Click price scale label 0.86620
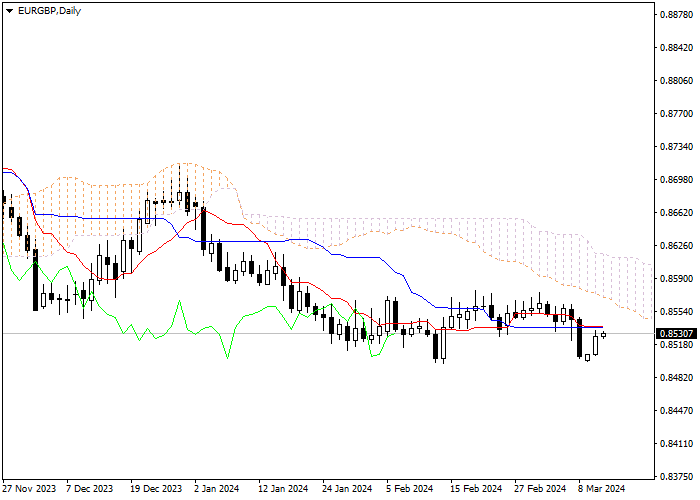 point(676,212)
